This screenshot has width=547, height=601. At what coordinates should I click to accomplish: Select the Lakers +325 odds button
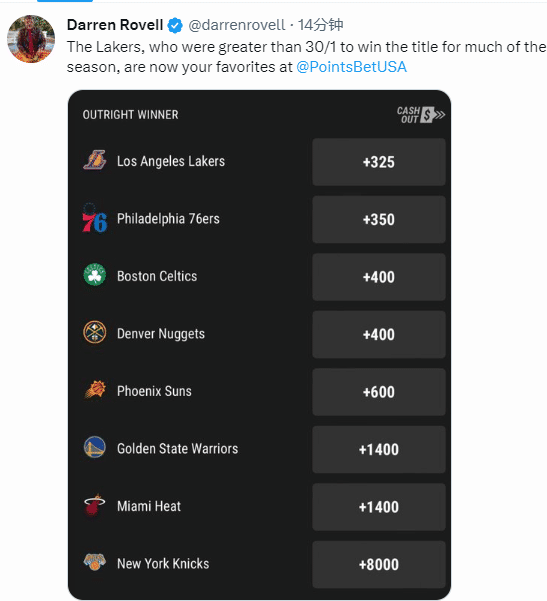point(379,162)
